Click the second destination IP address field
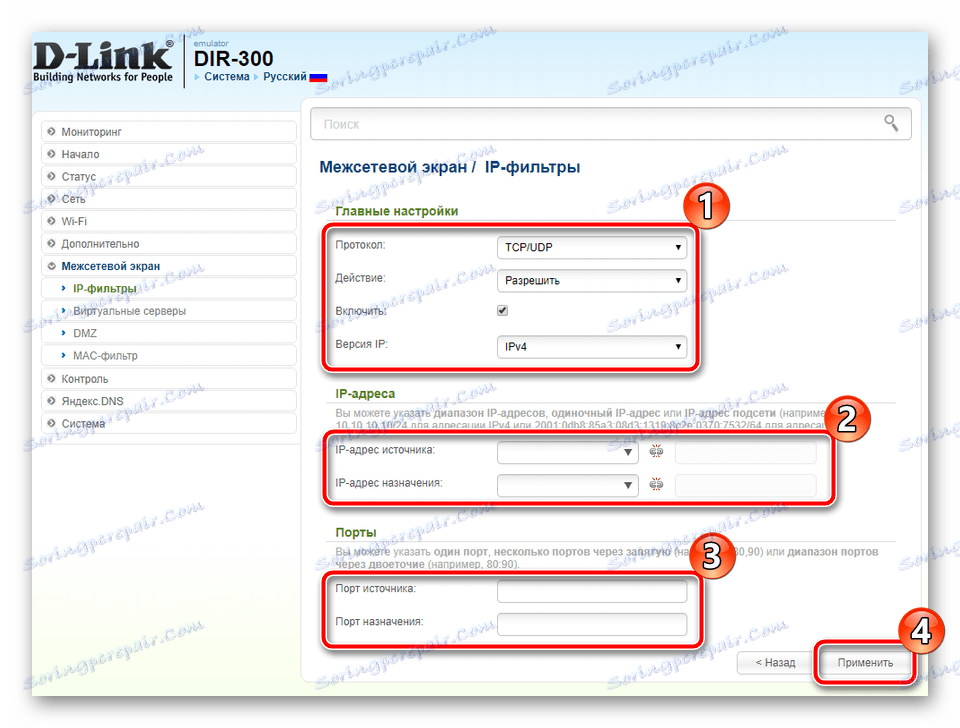The height and width of the screenshot is (728, 960). [x=745, y=485]
